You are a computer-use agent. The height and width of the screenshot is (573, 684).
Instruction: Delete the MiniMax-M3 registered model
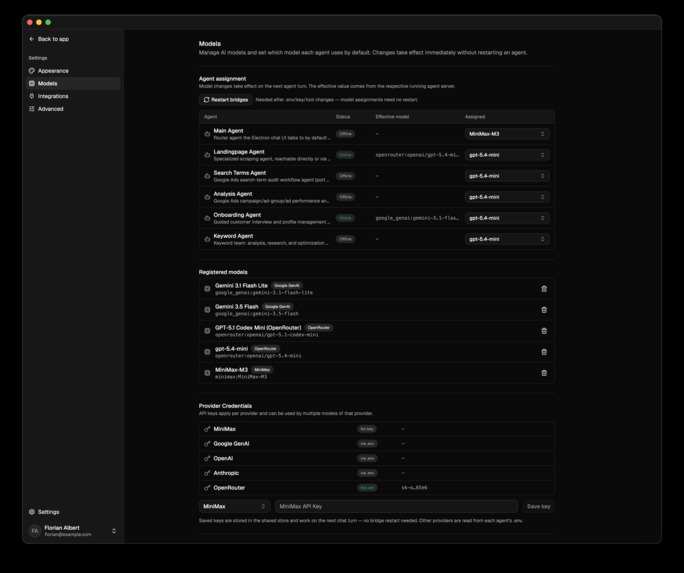[544, 373]
